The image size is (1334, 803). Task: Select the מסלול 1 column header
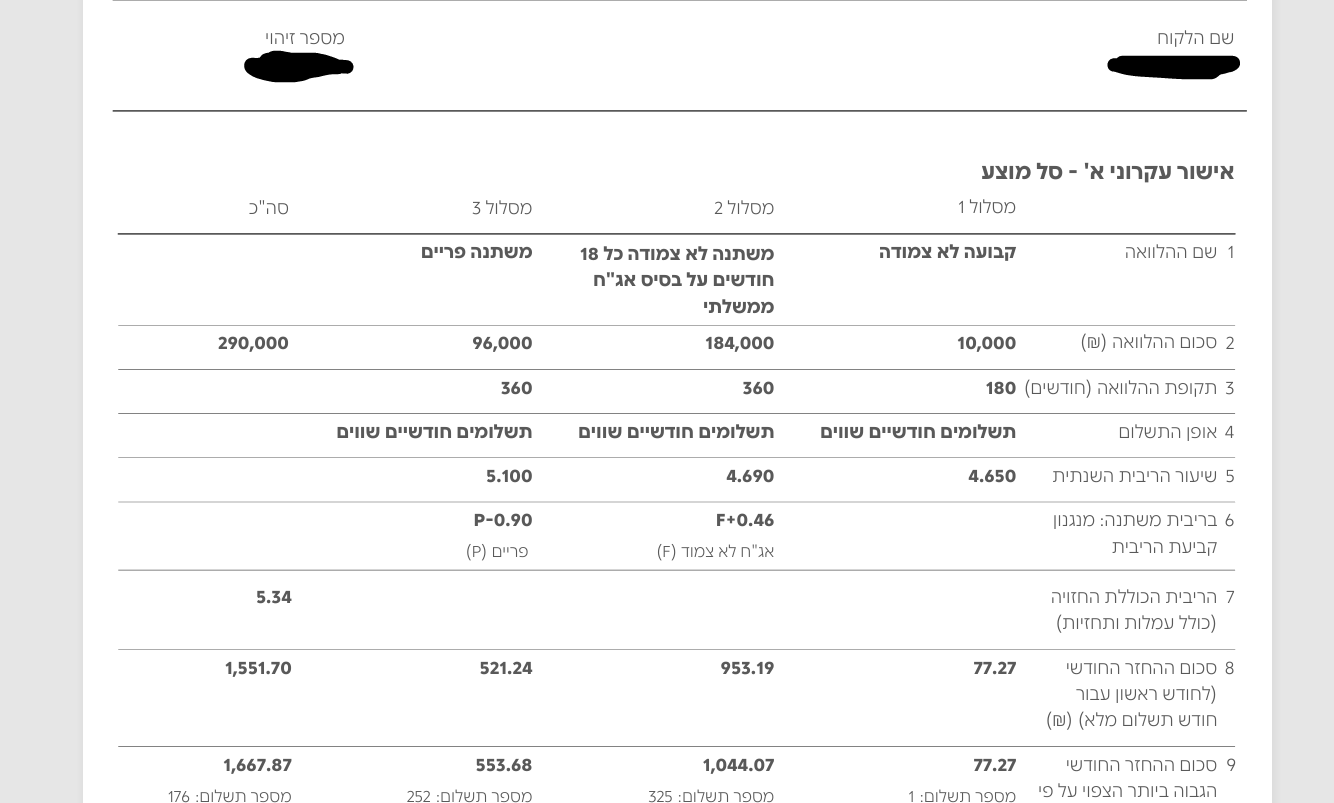(986, 207)
